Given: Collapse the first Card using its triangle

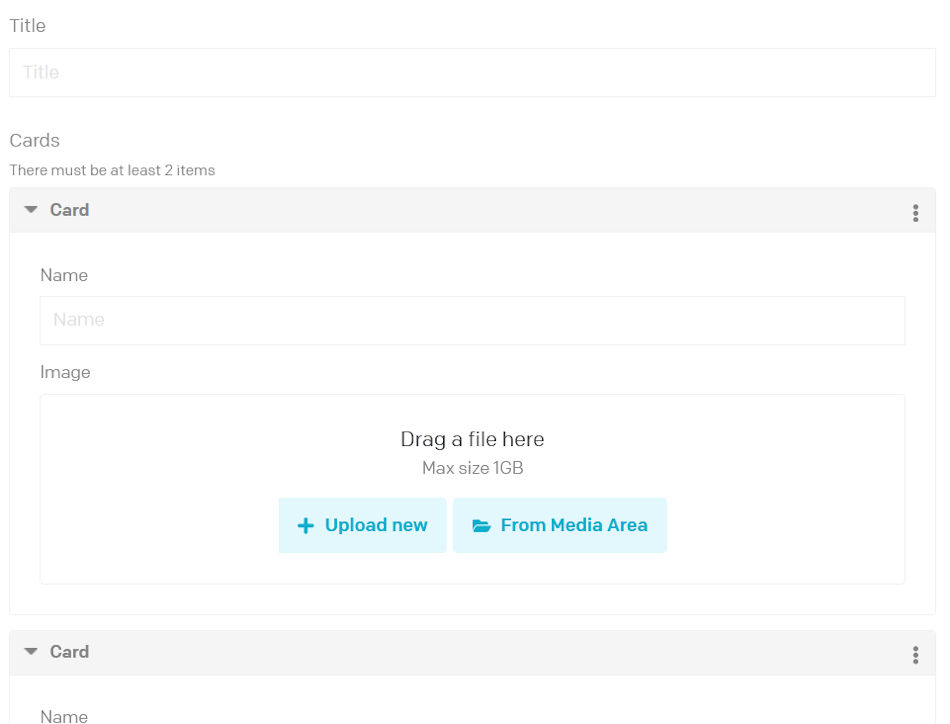Looking at the screenshot, I should pyautogui.click(x=31, y=210).
